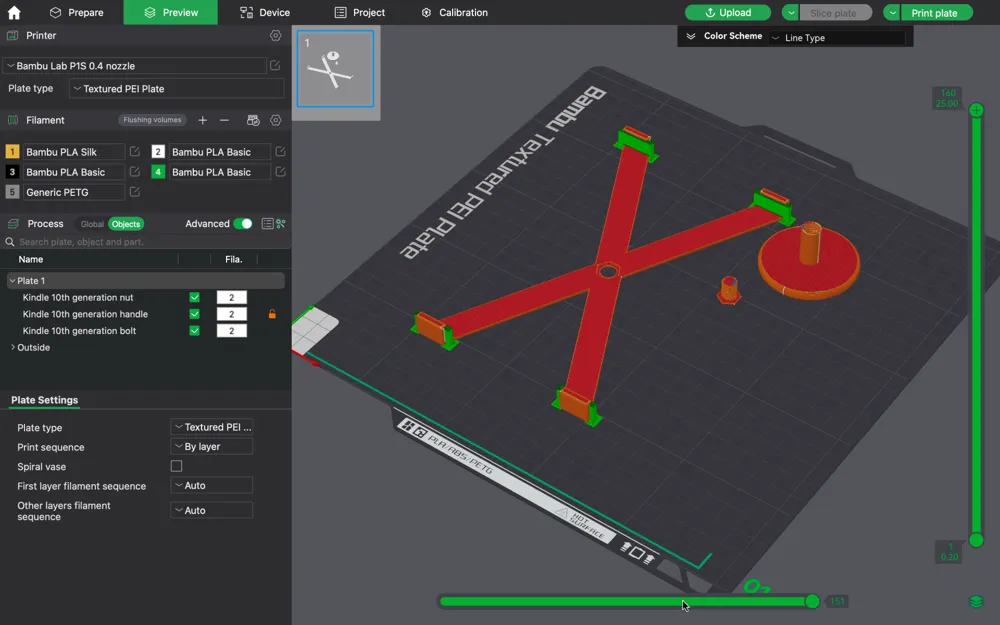Click filament 3 black color swatch

[x=12, y=172]
